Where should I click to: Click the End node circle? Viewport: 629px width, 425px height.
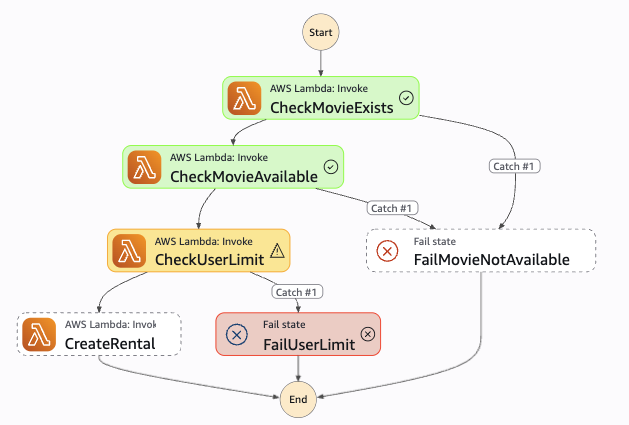(x=298, y=399)
